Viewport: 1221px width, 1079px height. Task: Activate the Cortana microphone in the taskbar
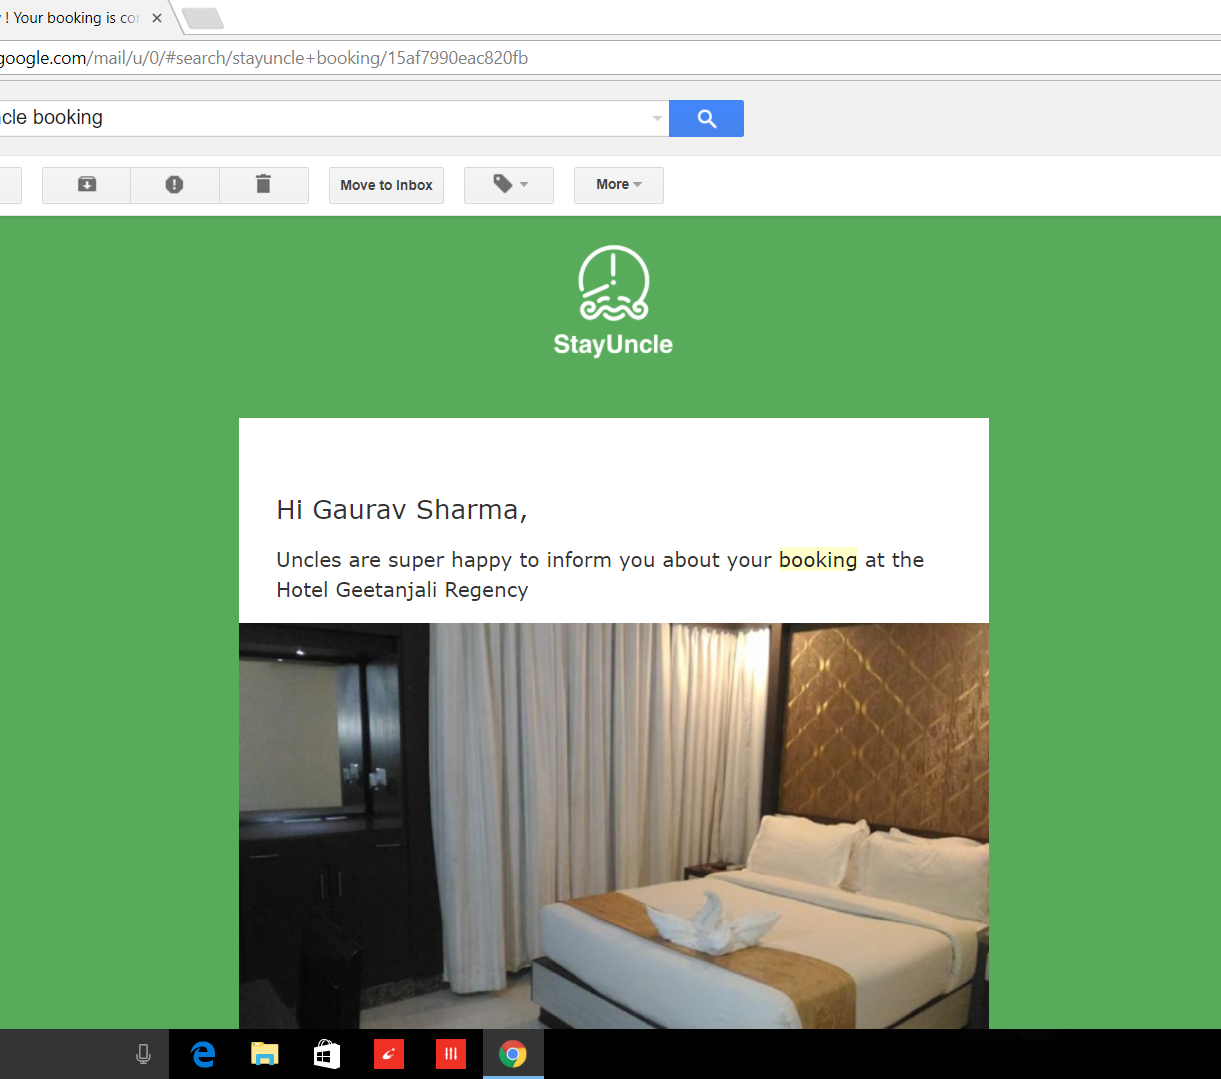[143, 1054]
